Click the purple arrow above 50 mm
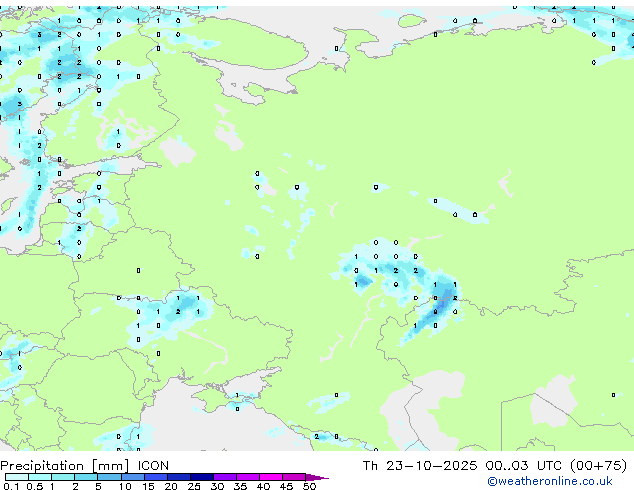The height and width of the screenshot is (490, 634). coord(317,477)
